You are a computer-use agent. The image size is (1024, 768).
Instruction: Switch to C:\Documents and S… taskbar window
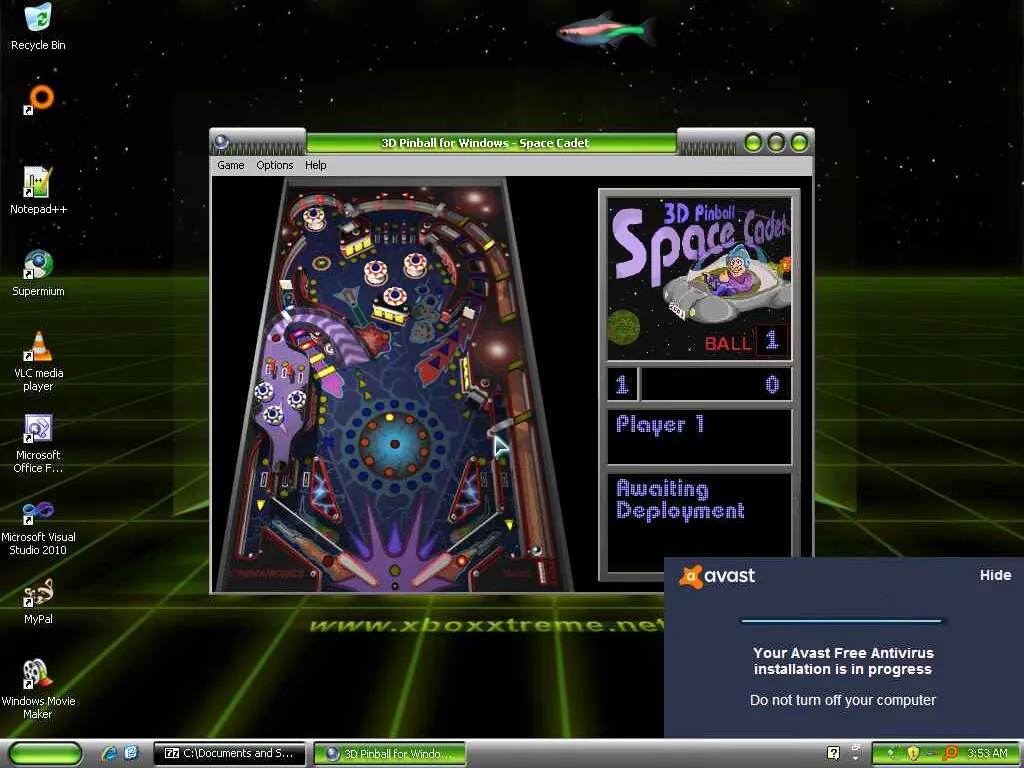pos(229,754)
